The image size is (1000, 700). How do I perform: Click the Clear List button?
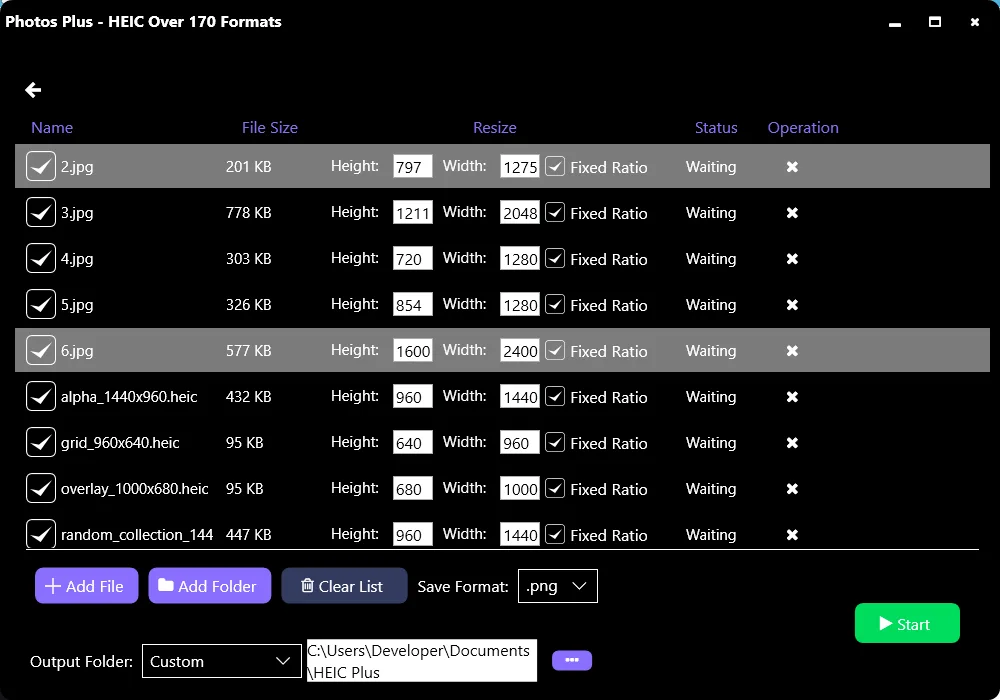click(344, 585)
